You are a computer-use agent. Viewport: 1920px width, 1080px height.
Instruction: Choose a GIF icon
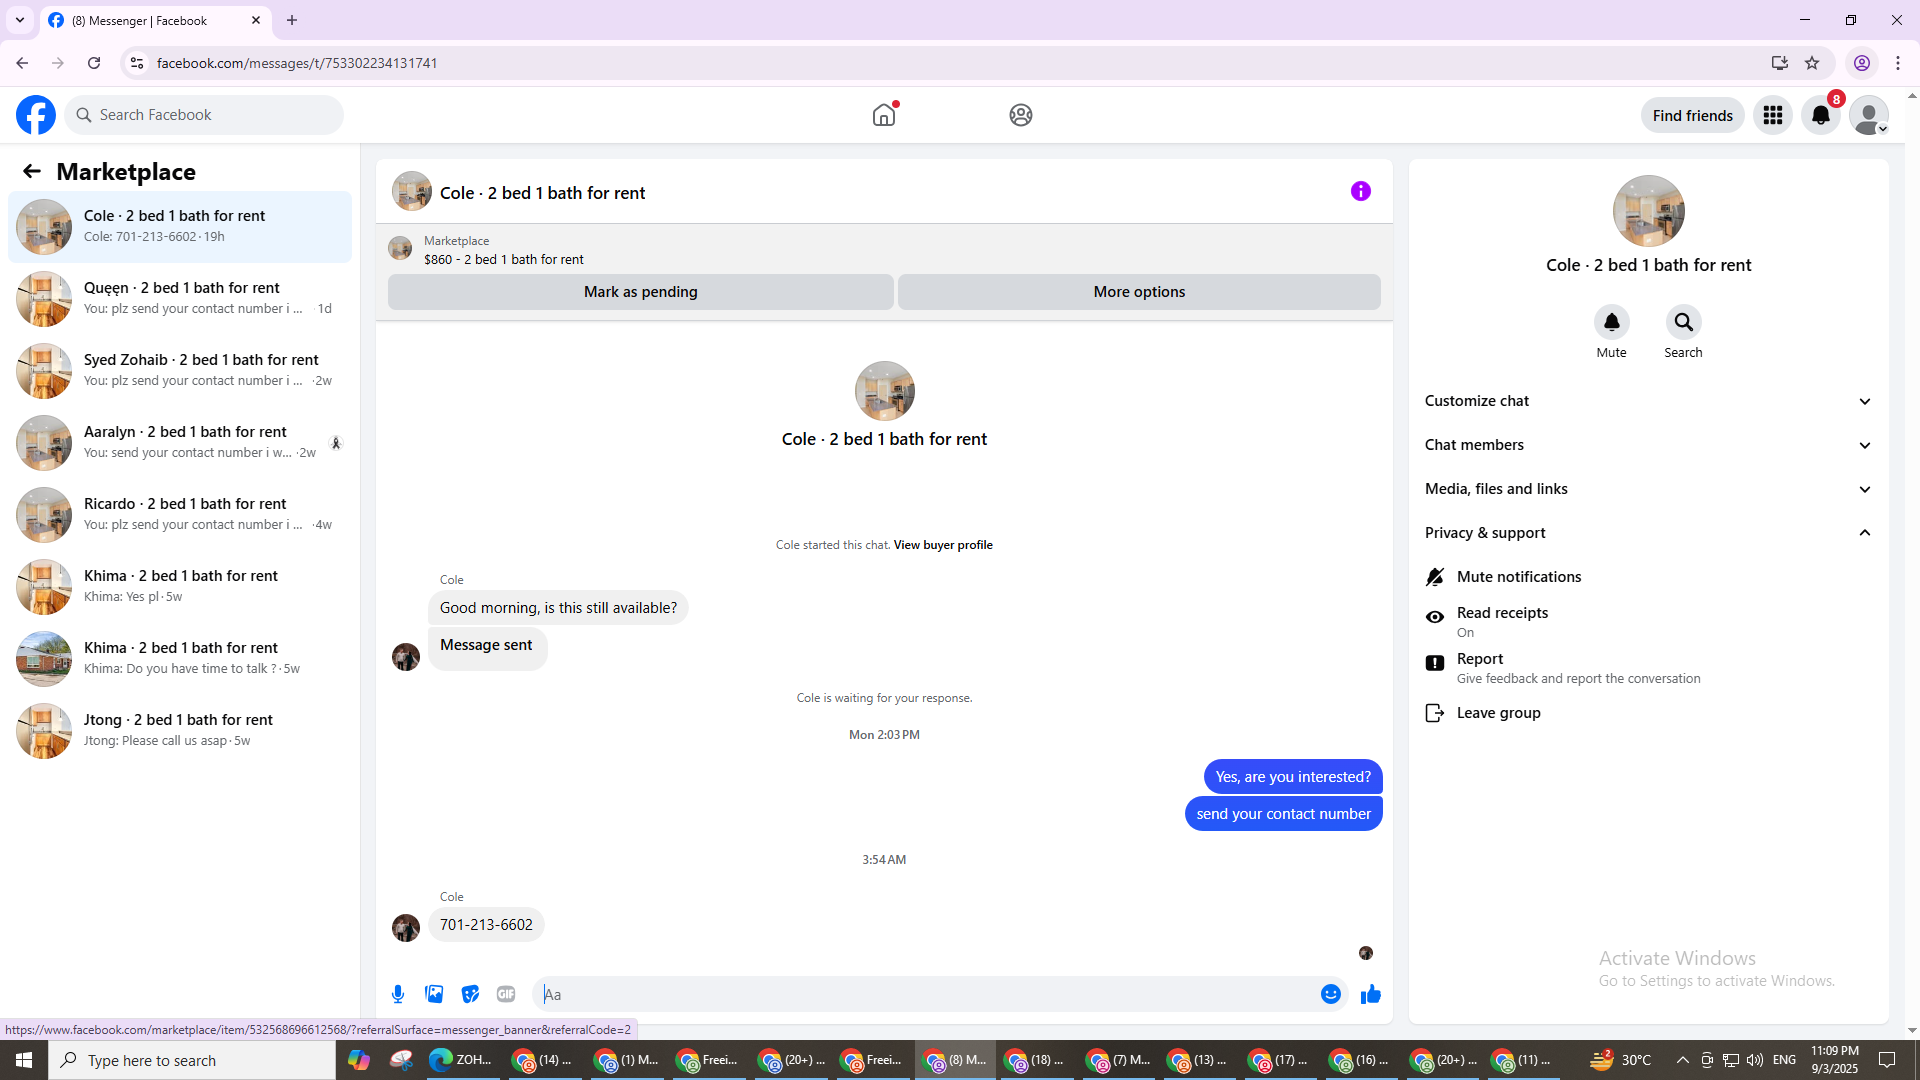[506, 994]
